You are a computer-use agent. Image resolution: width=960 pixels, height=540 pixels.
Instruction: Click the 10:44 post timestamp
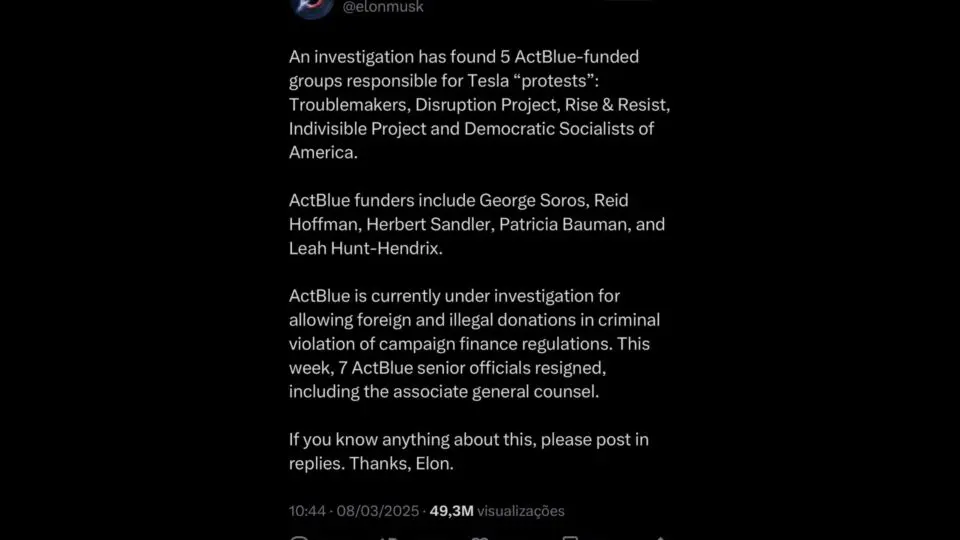pyautogui.click(x=307, y=511)
